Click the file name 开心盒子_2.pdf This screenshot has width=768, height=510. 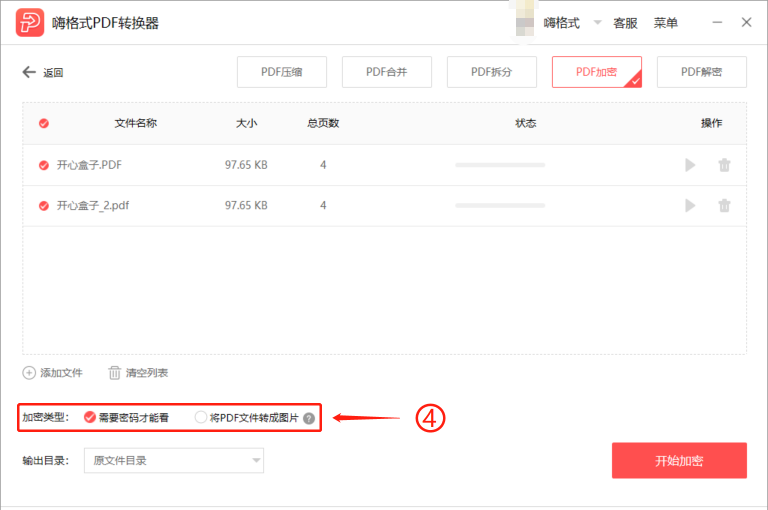[x=93, y=206]
